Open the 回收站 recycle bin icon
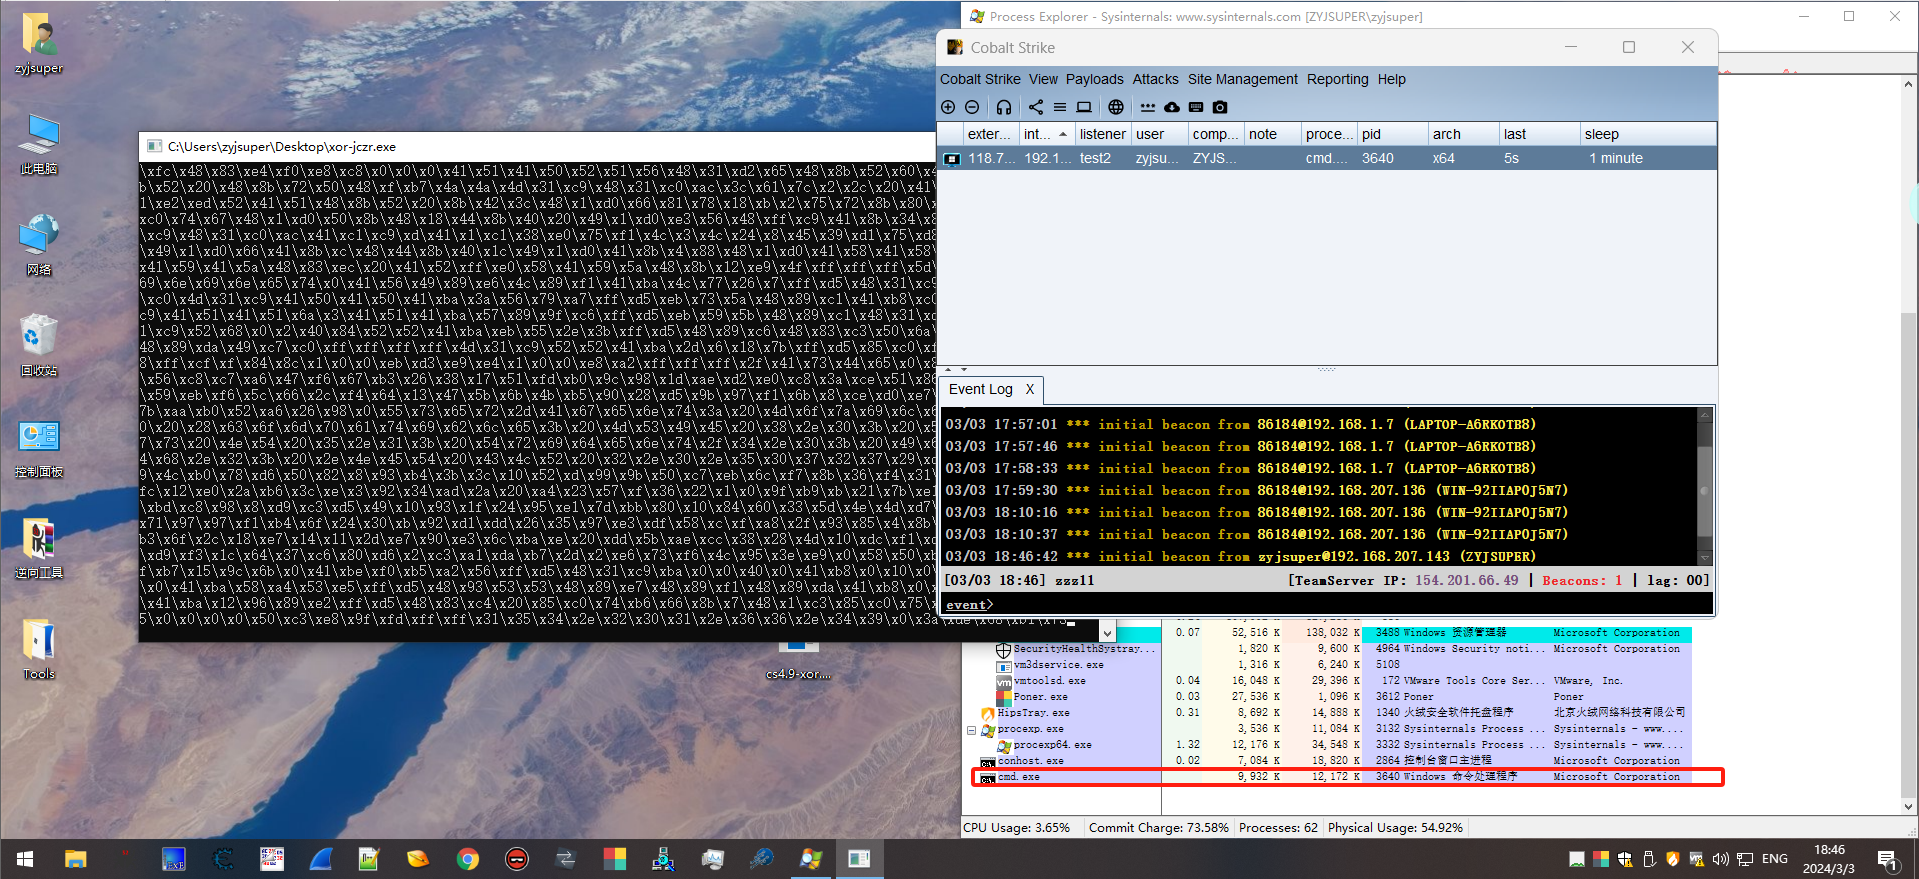The image size is (1919, 879). (39, 346)
